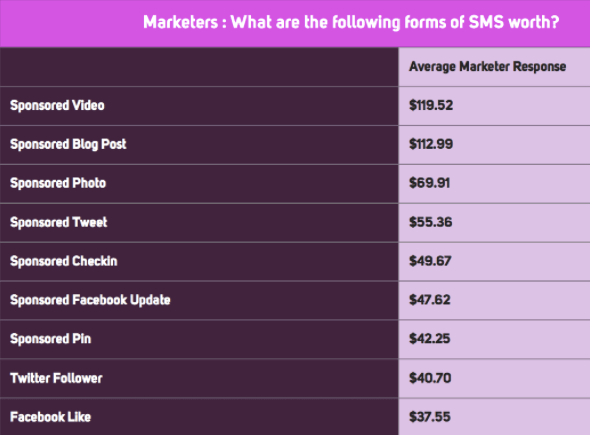Screen dimensions: 590x435
Task: Click the Sponsored Video row label
Action: 57,105
